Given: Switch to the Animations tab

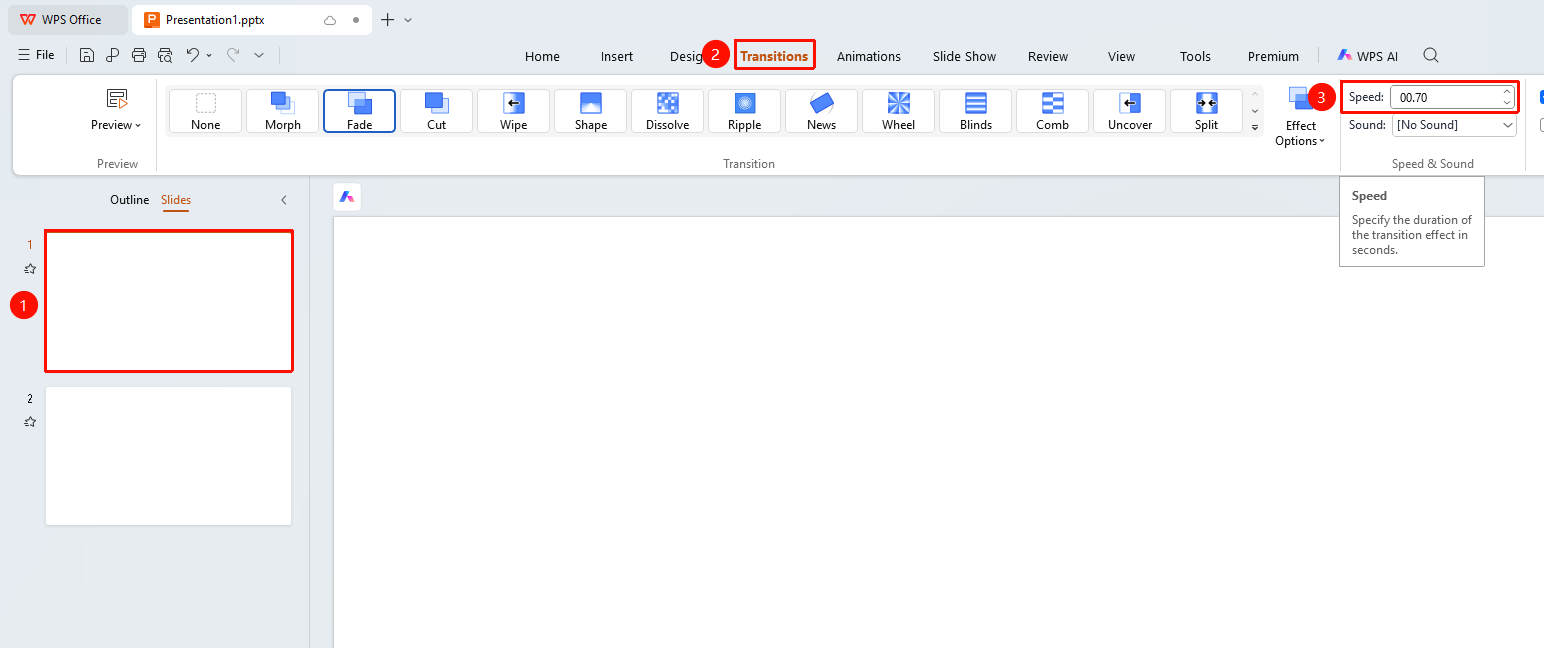Looking at the screenshot, I should pyautogui.click(x=868, y=56).
